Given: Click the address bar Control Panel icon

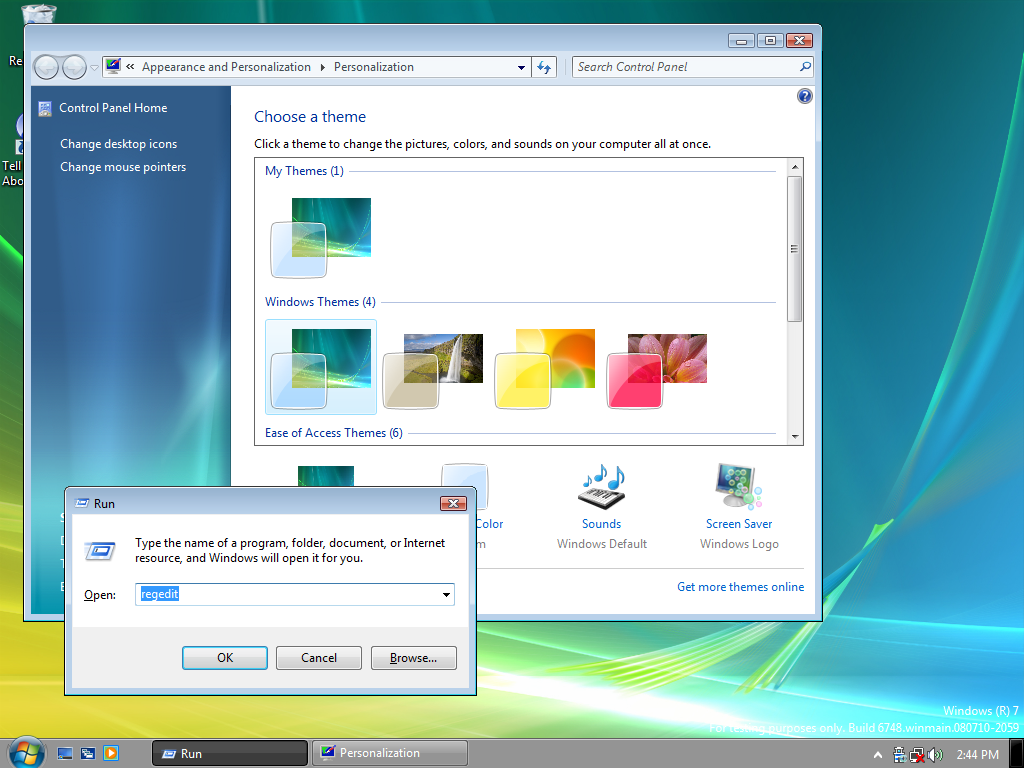Looking at the screenshot, I should pos(113,66).
